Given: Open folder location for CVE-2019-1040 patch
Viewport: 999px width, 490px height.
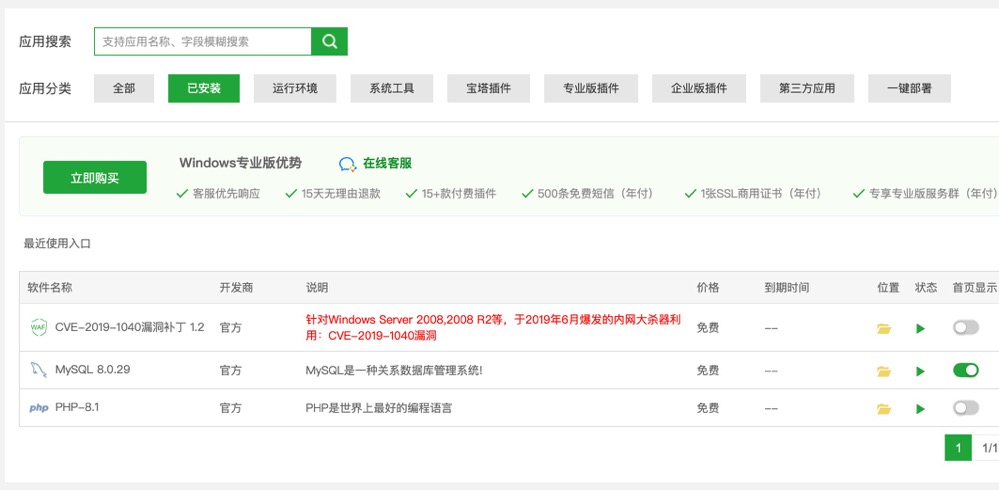Looking at the screenshot, I should [884, 329].
